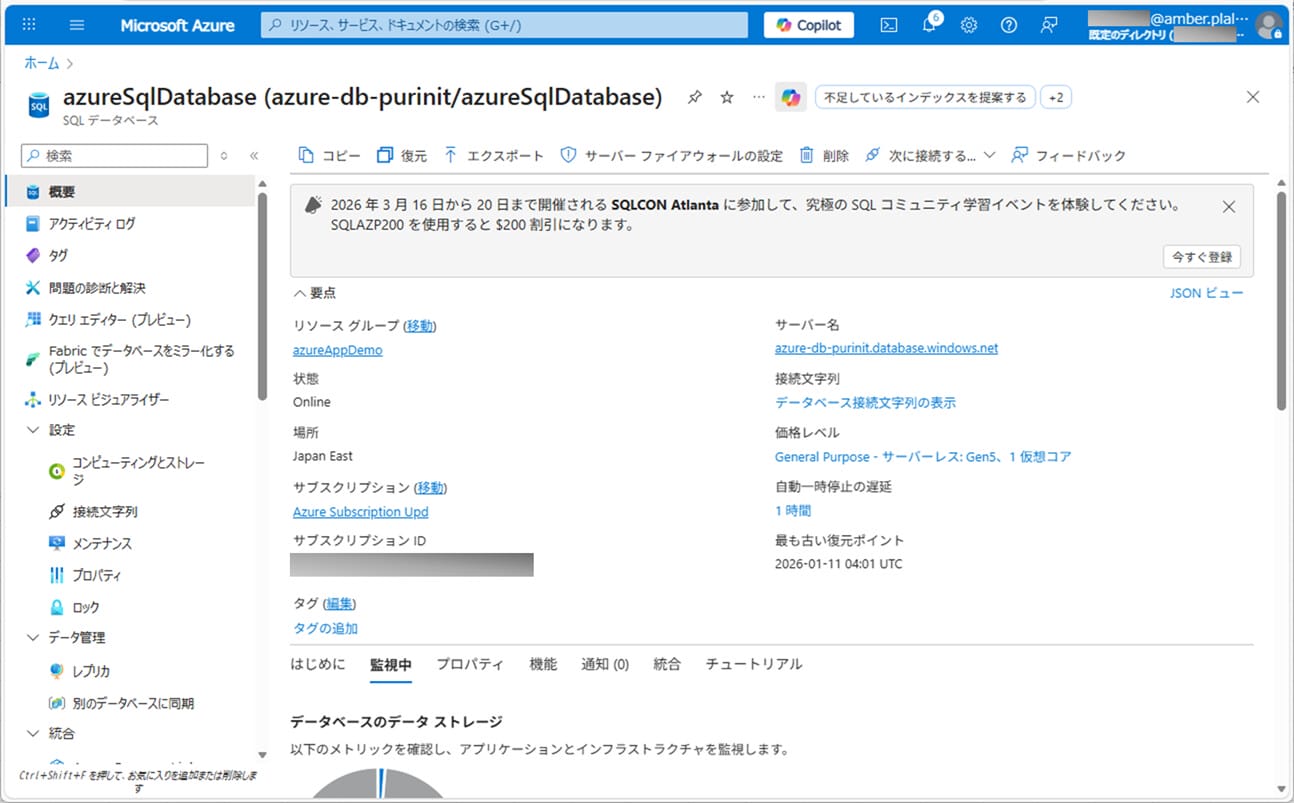Viewport: 1294px width, 803px height.
Task: Collapse the 要点 essentials section
Action: [x=299, y=293]
